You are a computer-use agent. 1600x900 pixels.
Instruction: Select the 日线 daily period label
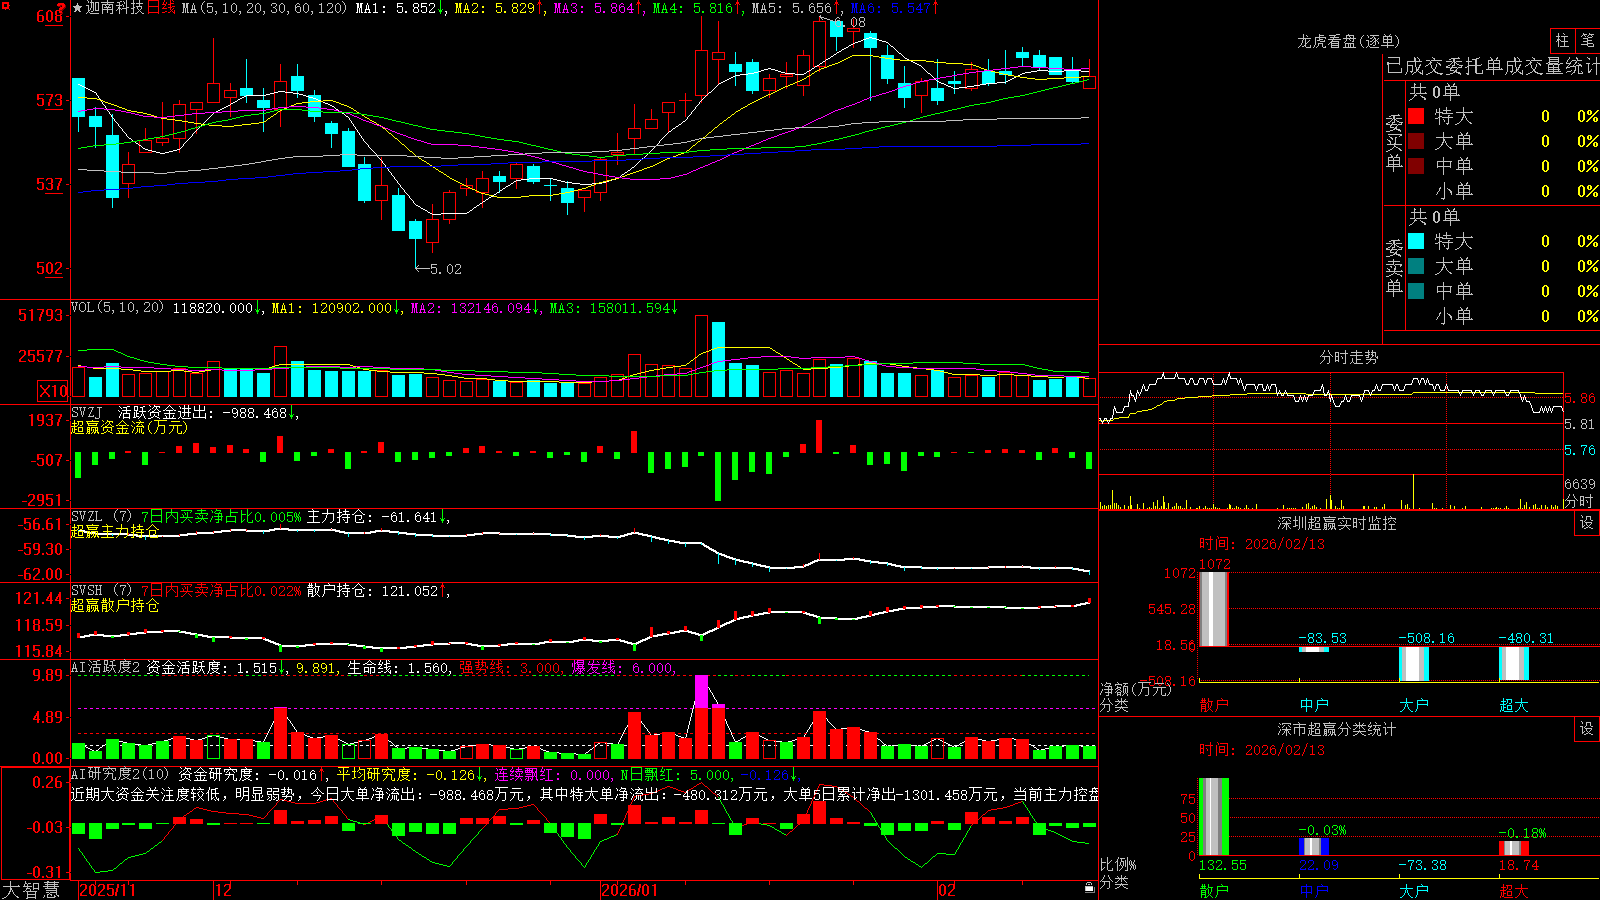161,8
